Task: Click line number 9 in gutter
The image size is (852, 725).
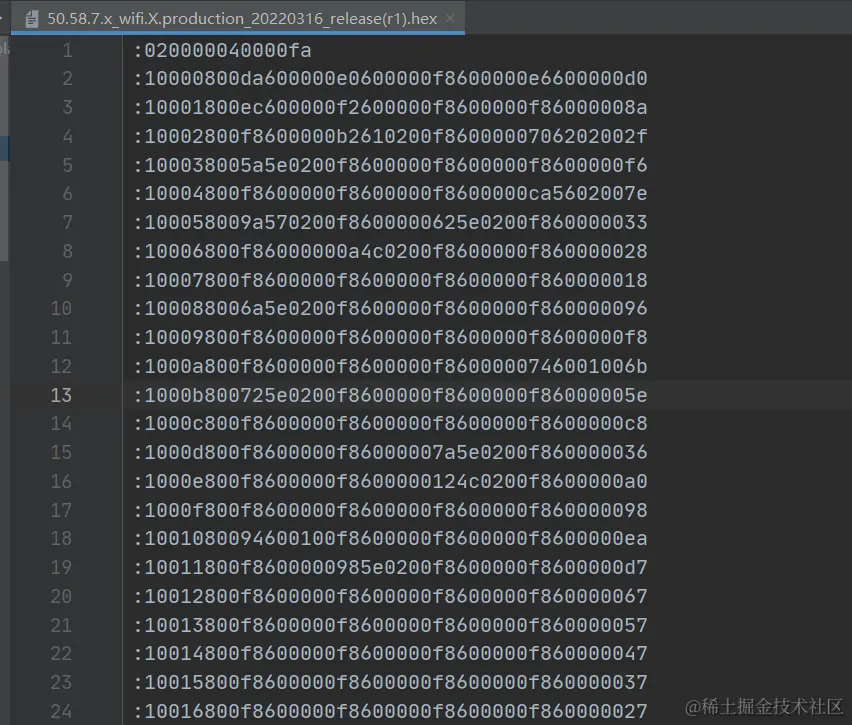Action: pos(67,280)
